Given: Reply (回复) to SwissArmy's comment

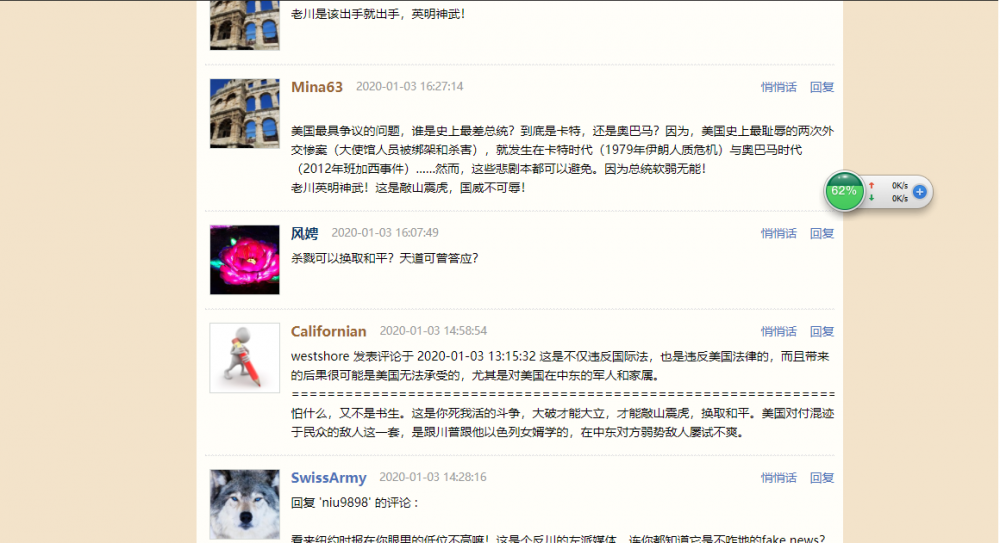Looking at the screenshot, I should (821, 478).
